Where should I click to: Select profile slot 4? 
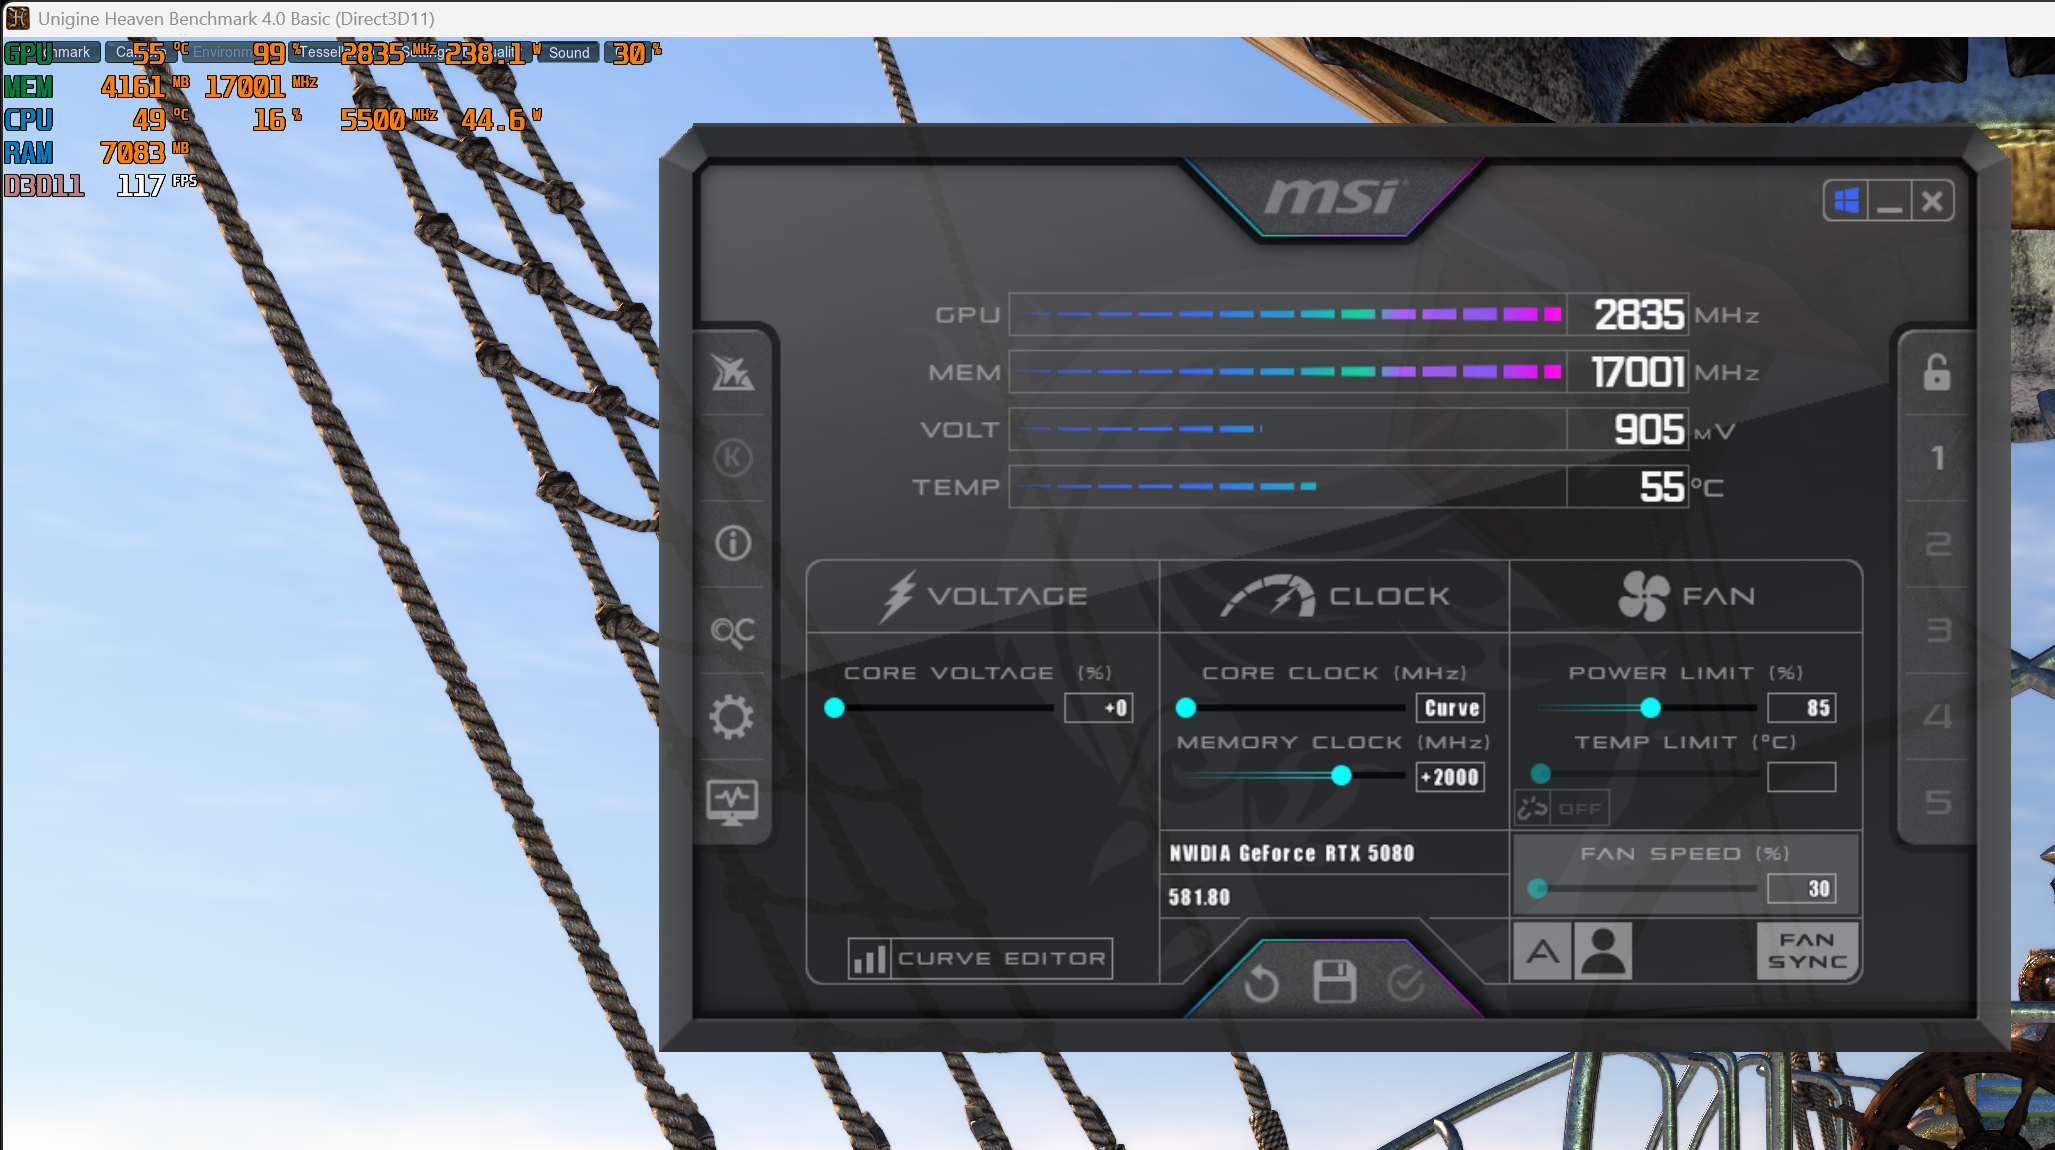(x=1937, y=716)
